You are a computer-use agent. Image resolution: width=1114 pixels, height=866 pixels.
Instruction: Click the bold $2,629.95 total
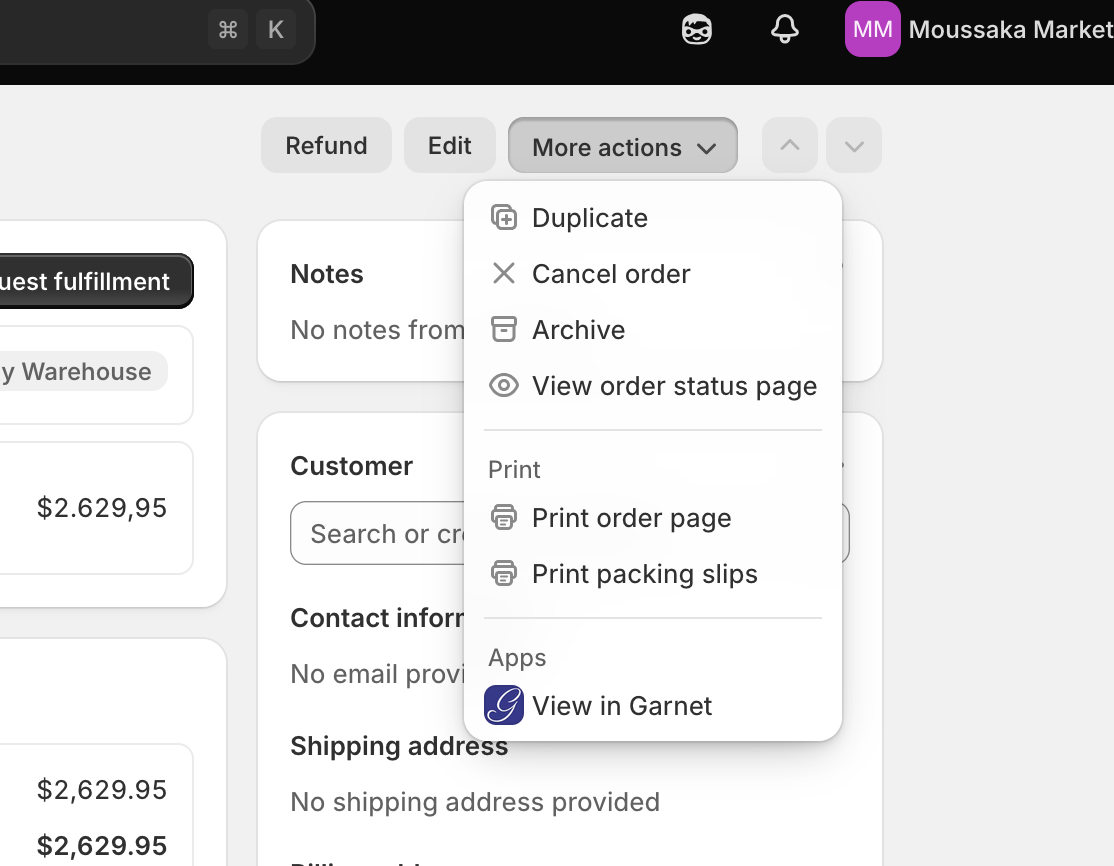pos(102,846)
